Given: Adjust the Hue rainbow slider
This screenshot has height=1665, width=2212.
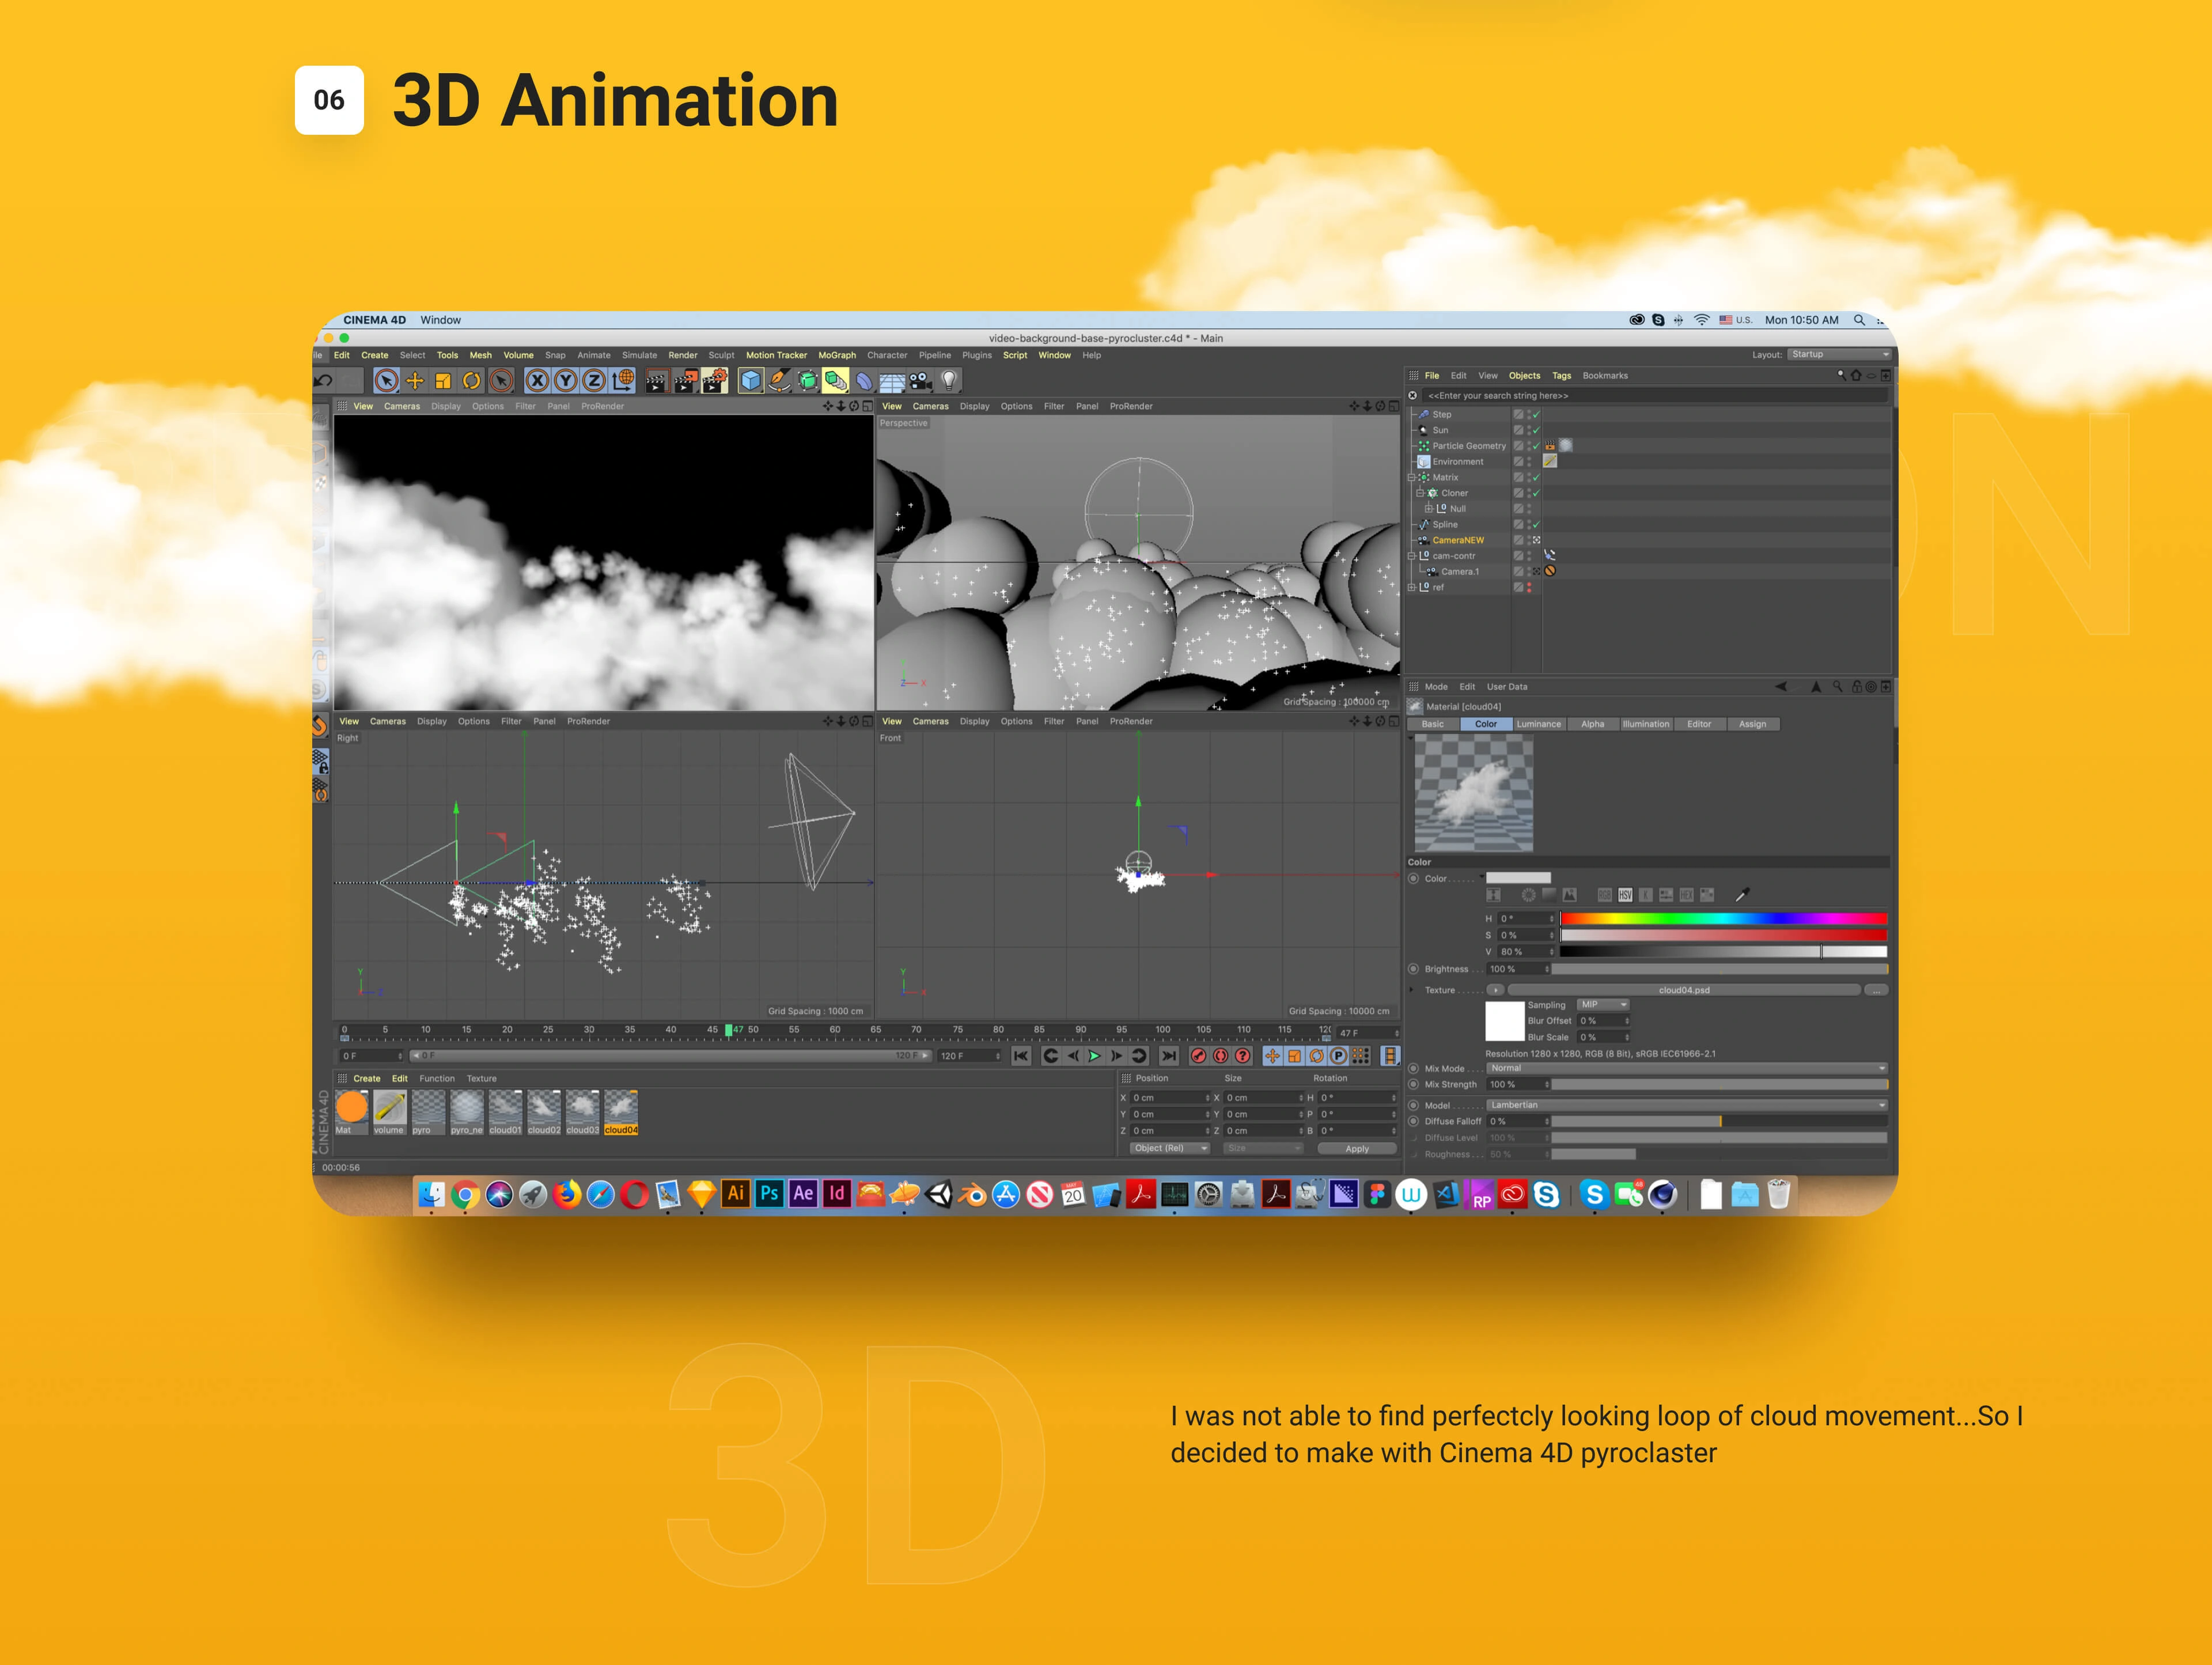Looking at the screenshot, I should click(1723, 919).
